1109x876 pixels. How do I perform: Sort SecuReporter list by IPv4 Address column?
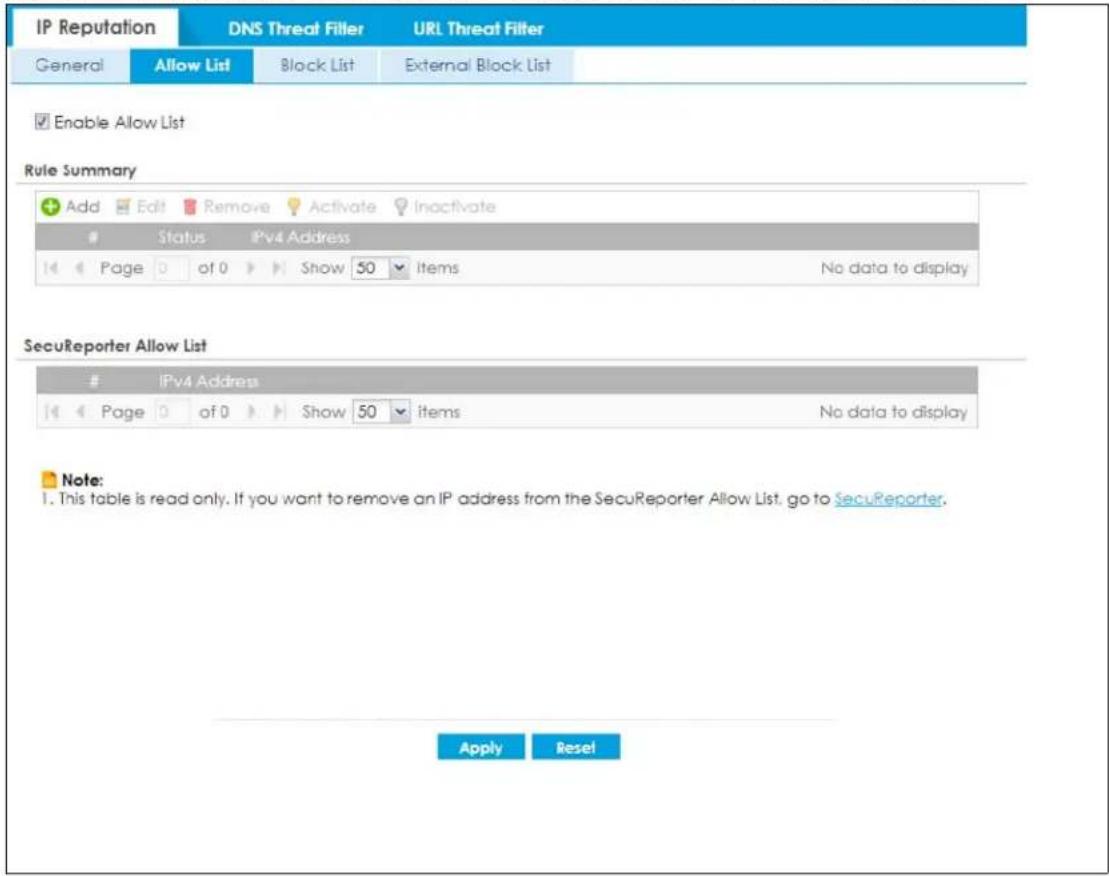click(209, 381)
